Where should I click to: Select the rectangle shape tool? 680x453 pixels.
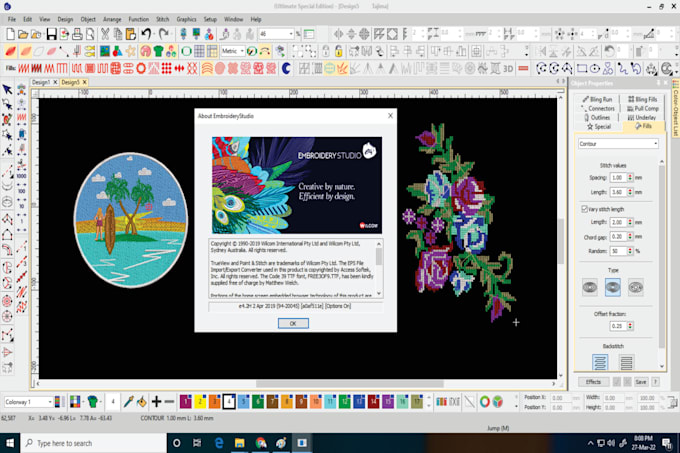(x=582, y=68)
